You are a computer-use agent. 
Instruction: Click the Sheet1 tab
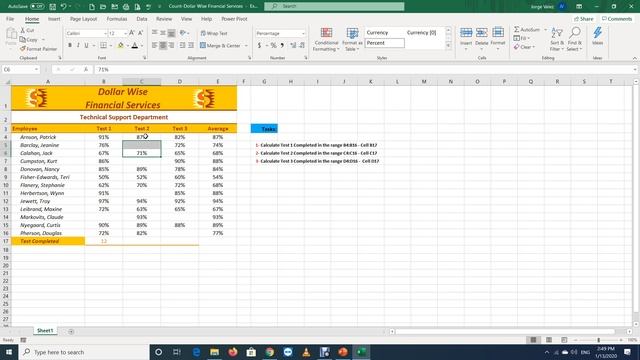tap(45, 331)
